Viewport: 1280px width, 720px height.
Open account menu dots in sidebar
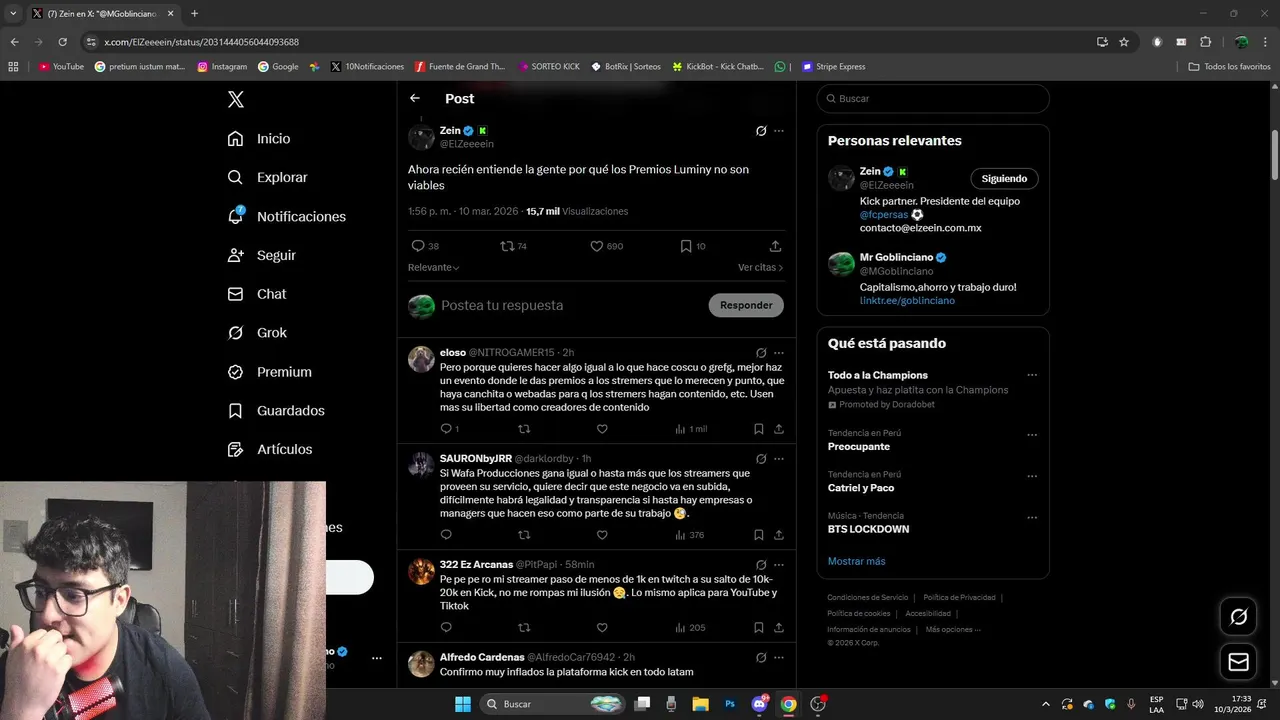click(377, 658)
